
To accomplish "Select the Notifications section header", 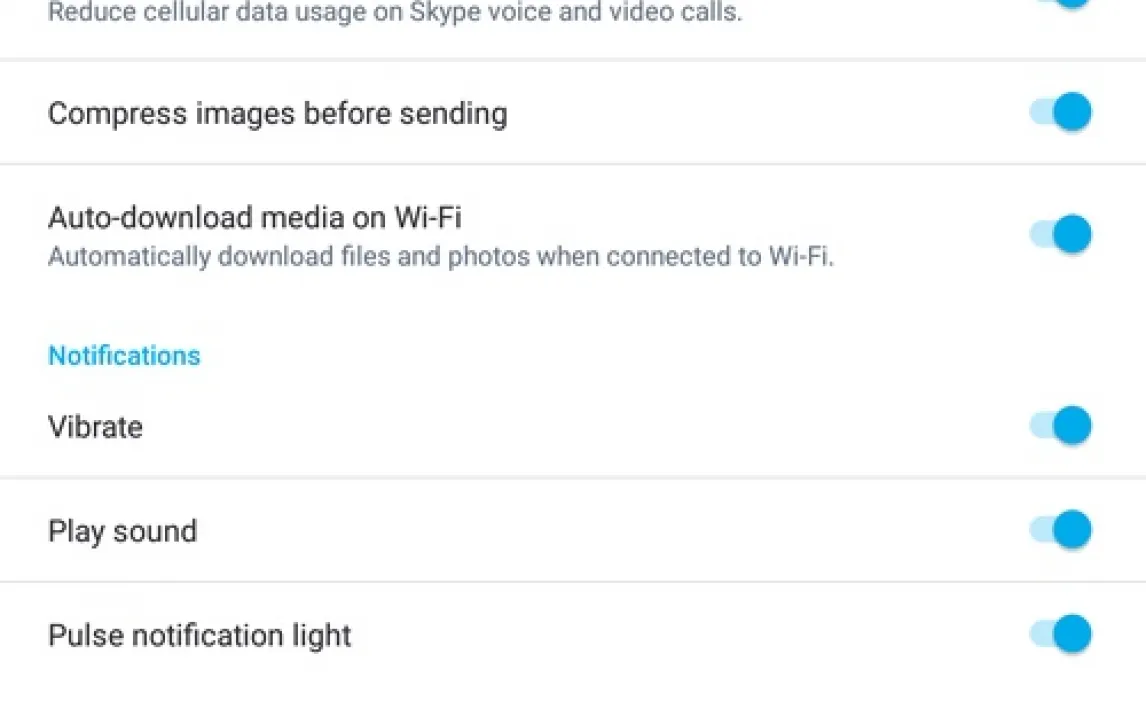I will tap(124, 356).
